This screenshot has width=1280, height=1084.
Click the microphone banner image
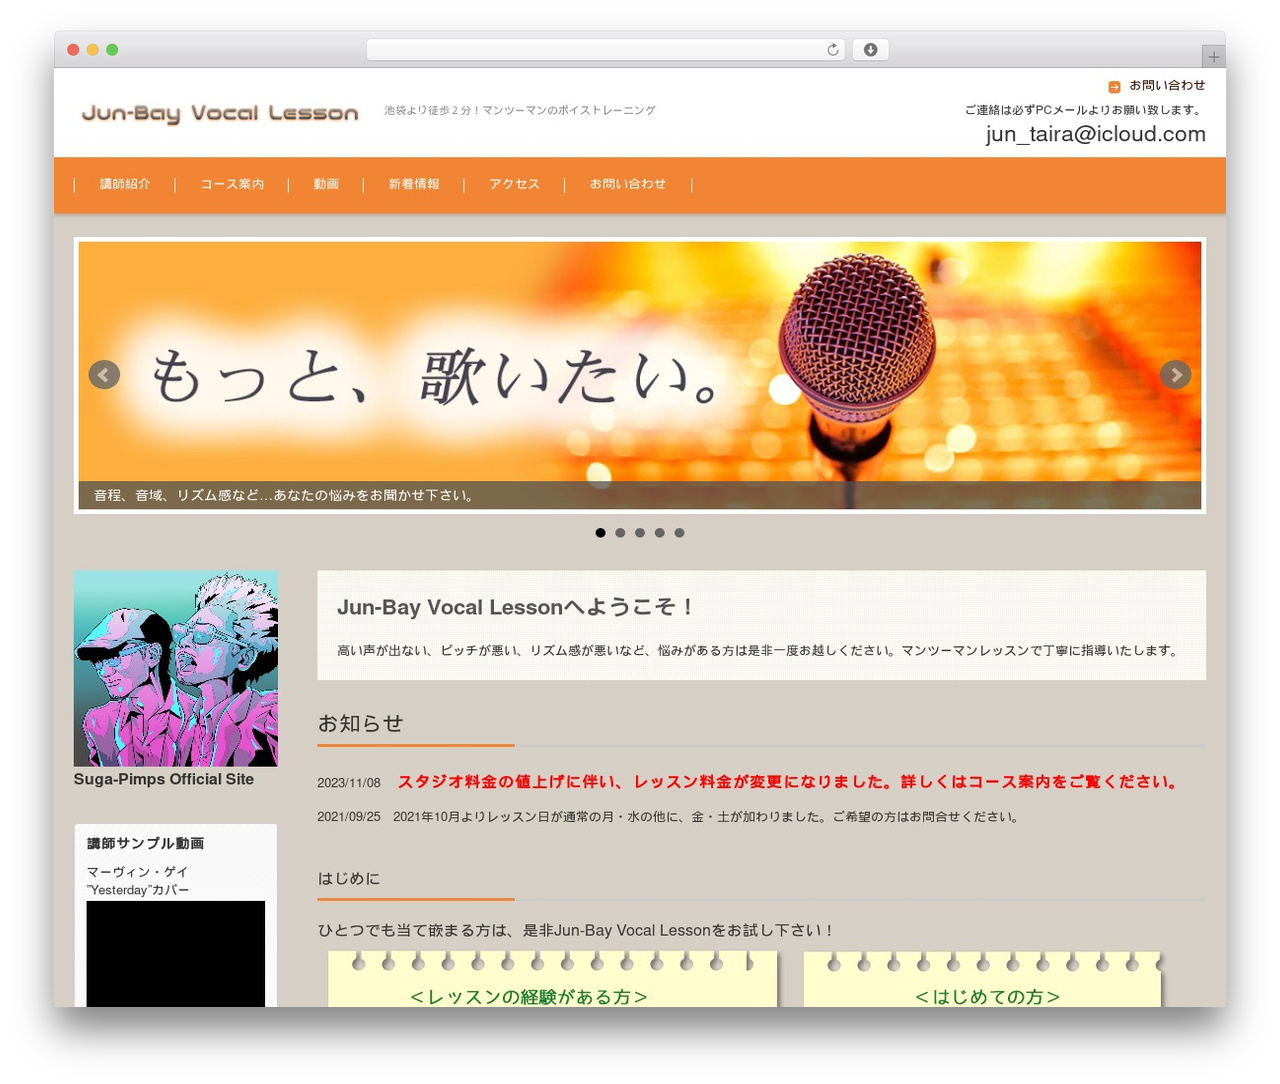tap(640, 375)
